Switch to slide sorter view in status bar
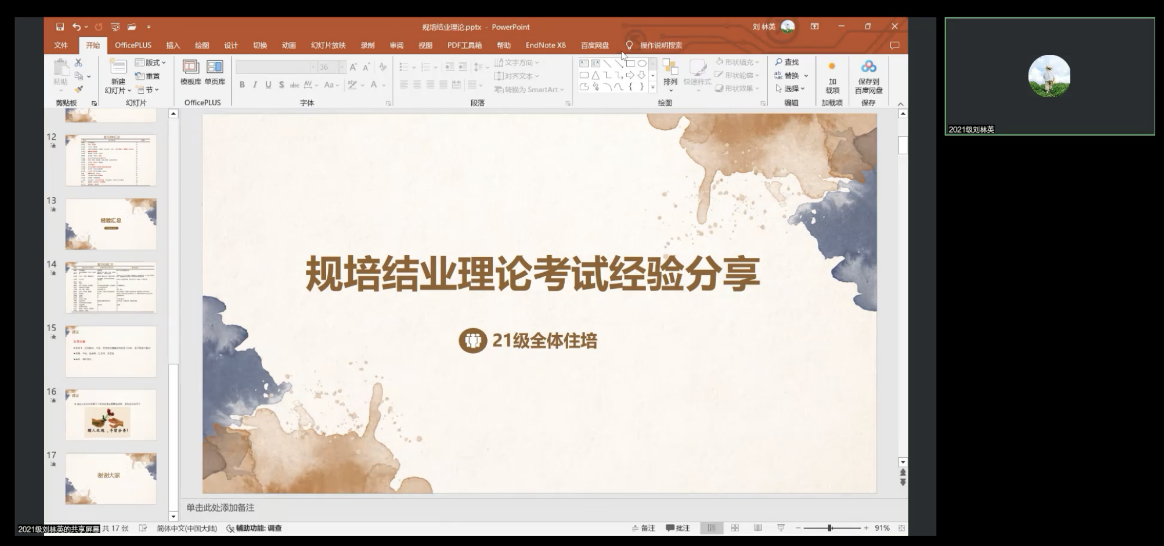The width and height of the screenshot is (1164, 546). (734, 528)
